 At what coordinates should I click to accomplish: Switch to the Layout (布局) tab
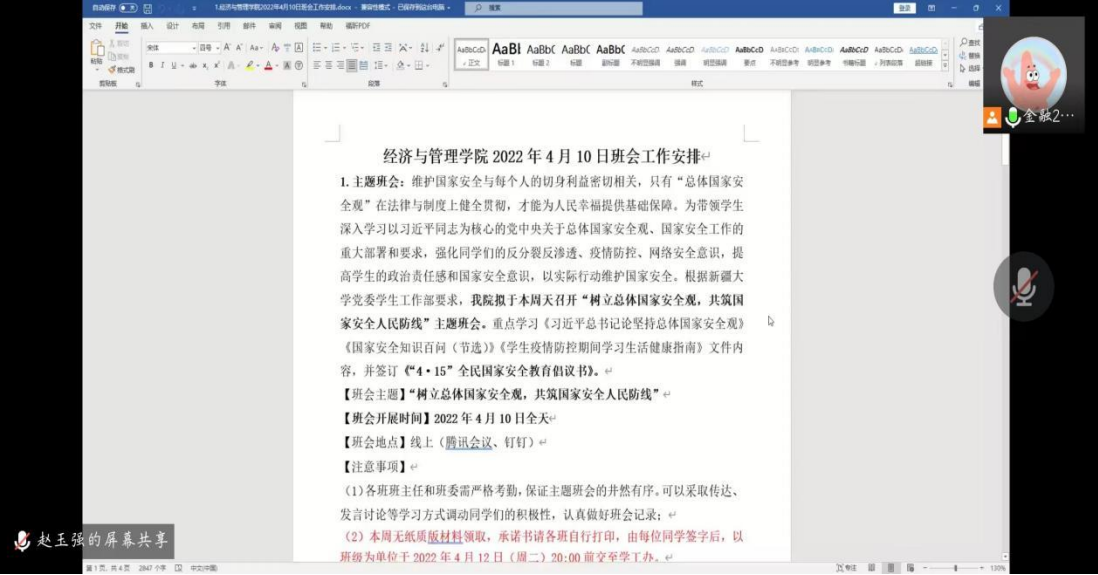[x=198, y=26]
